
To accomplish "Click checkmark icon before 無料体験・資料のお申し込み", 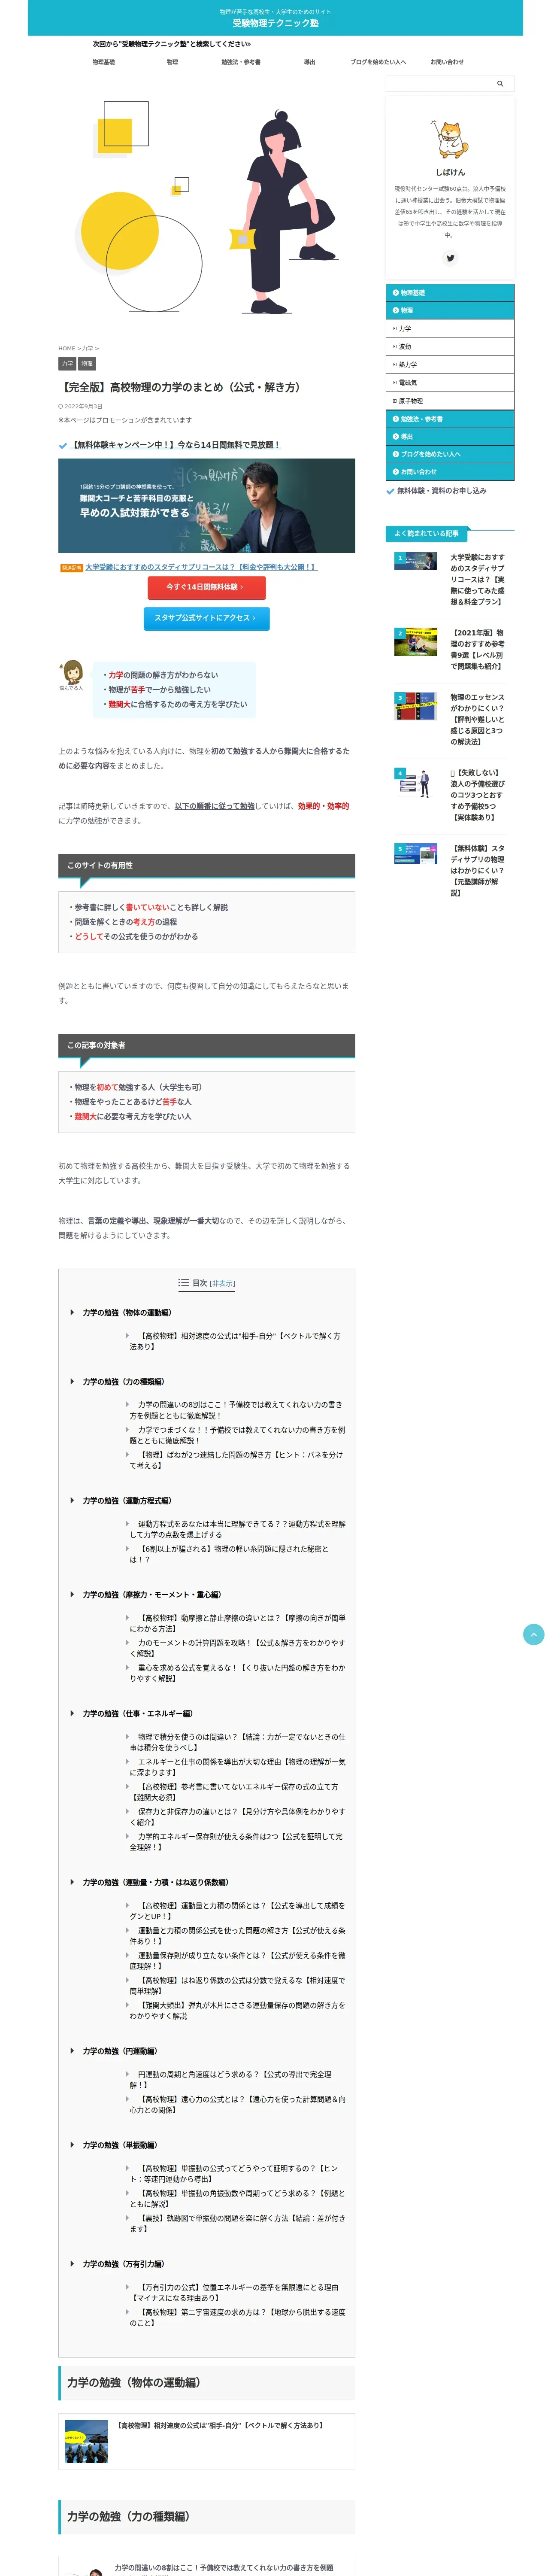I will click(390, 491).
